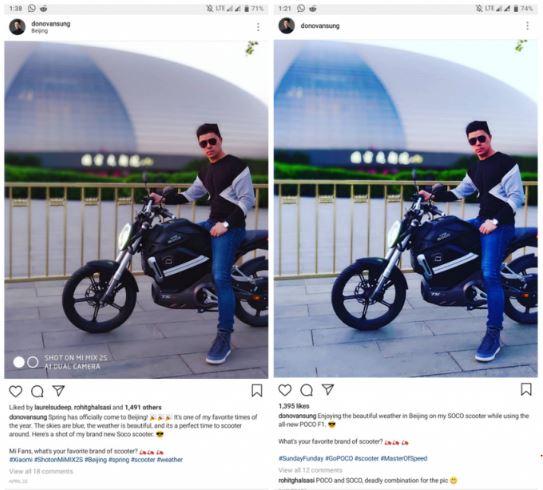543x490 pixels.
Task: Open 1,491 others likes list
Action: (x=143, y=407)
